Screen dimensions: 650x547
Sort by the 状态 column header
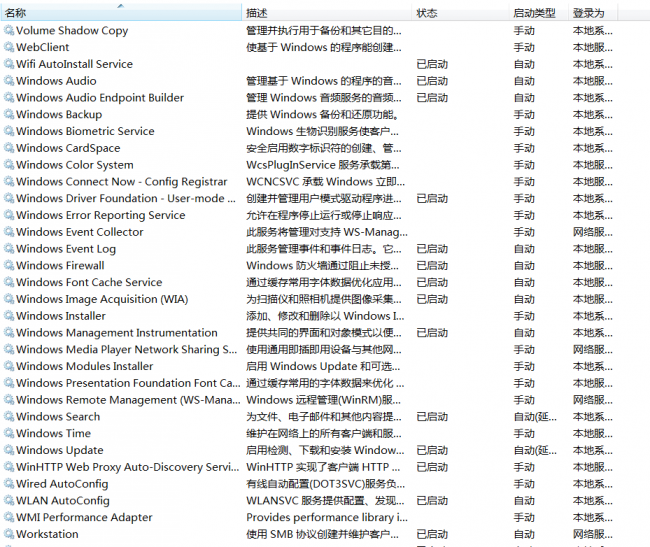460,13
